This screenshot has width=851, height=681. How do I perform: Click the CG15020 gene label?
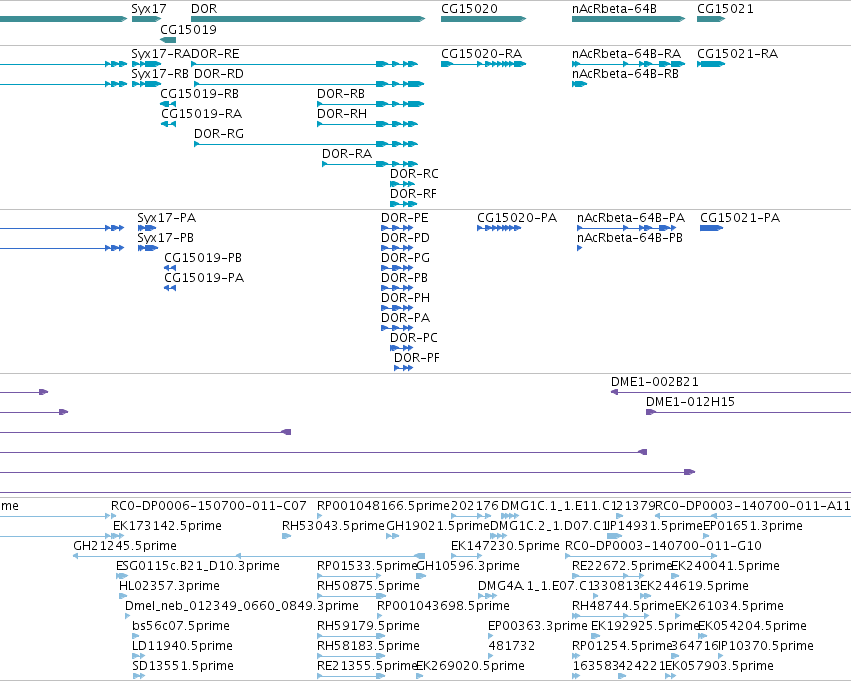[469, 9]
